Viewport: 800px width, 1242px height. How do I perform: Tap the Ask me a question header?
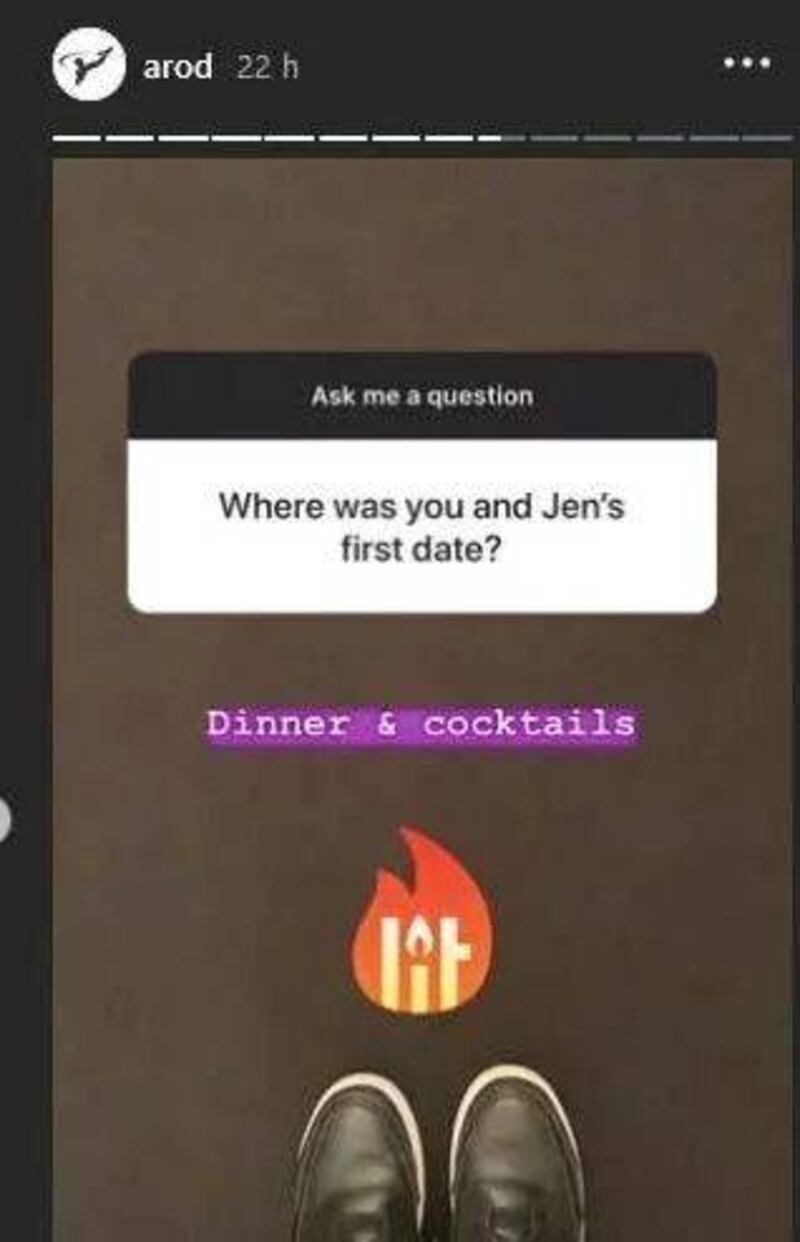[422, 395]
